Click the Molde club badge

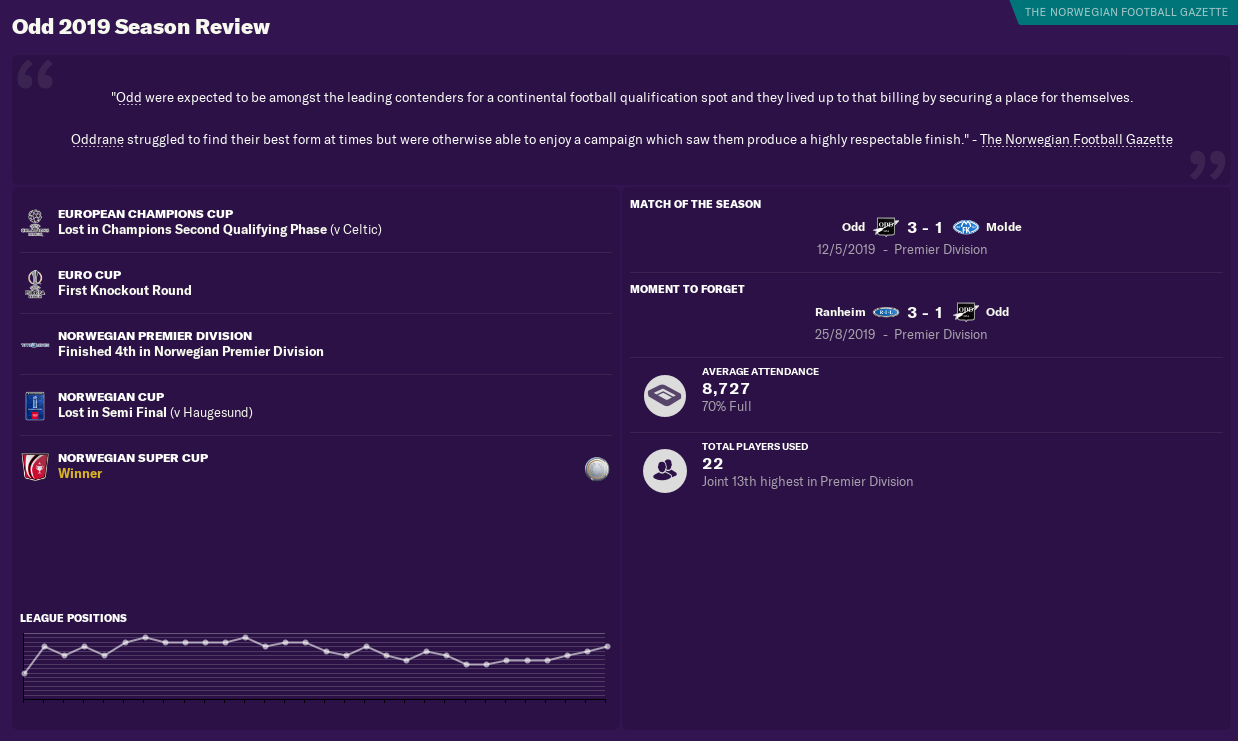point(965,227)
